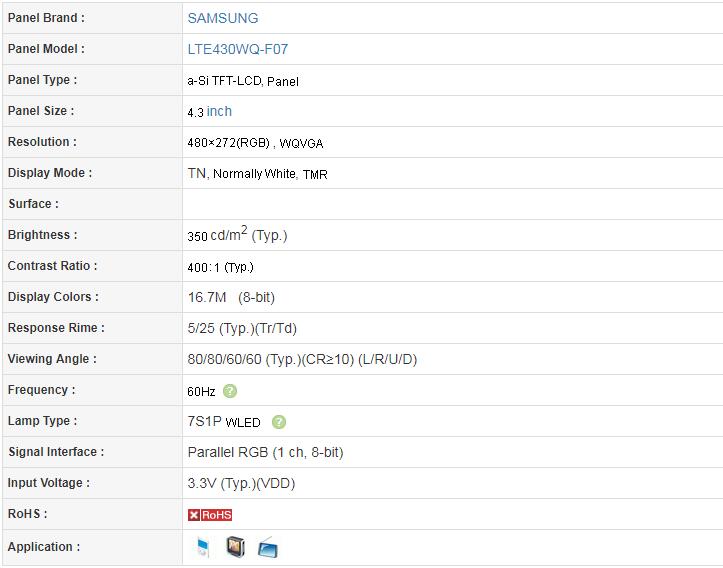
Task: Click the a-Si TFT-LCD, Panel value
Action: tap(243, 81)
